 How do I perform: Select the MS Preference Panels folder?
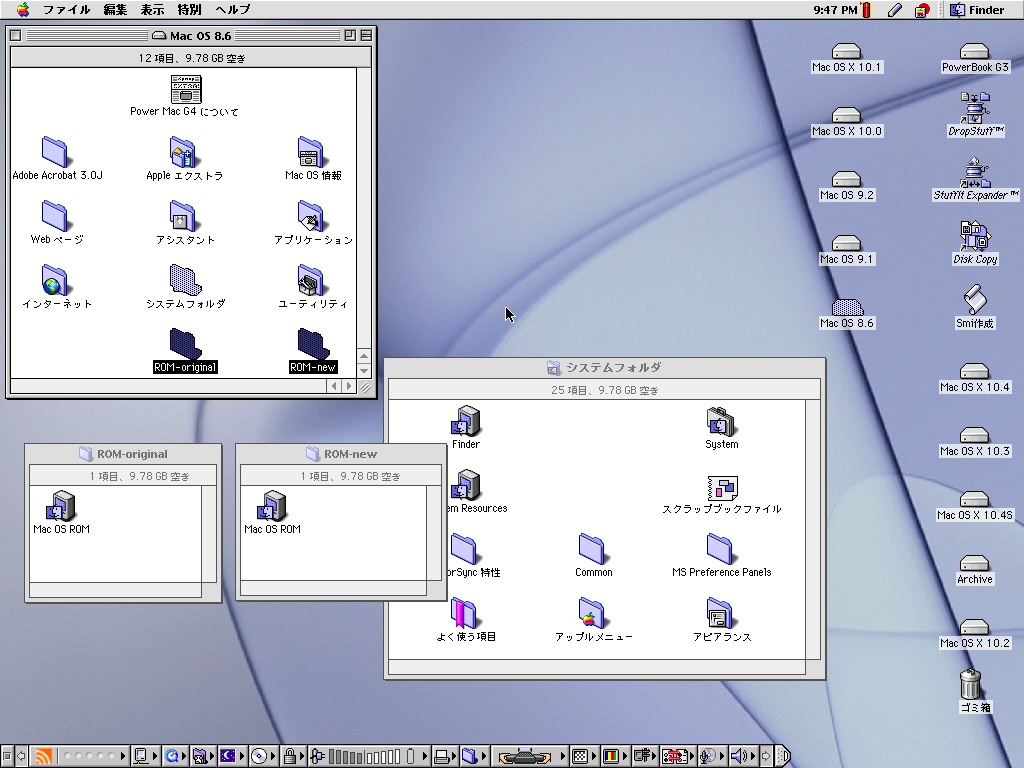[721, 549]
